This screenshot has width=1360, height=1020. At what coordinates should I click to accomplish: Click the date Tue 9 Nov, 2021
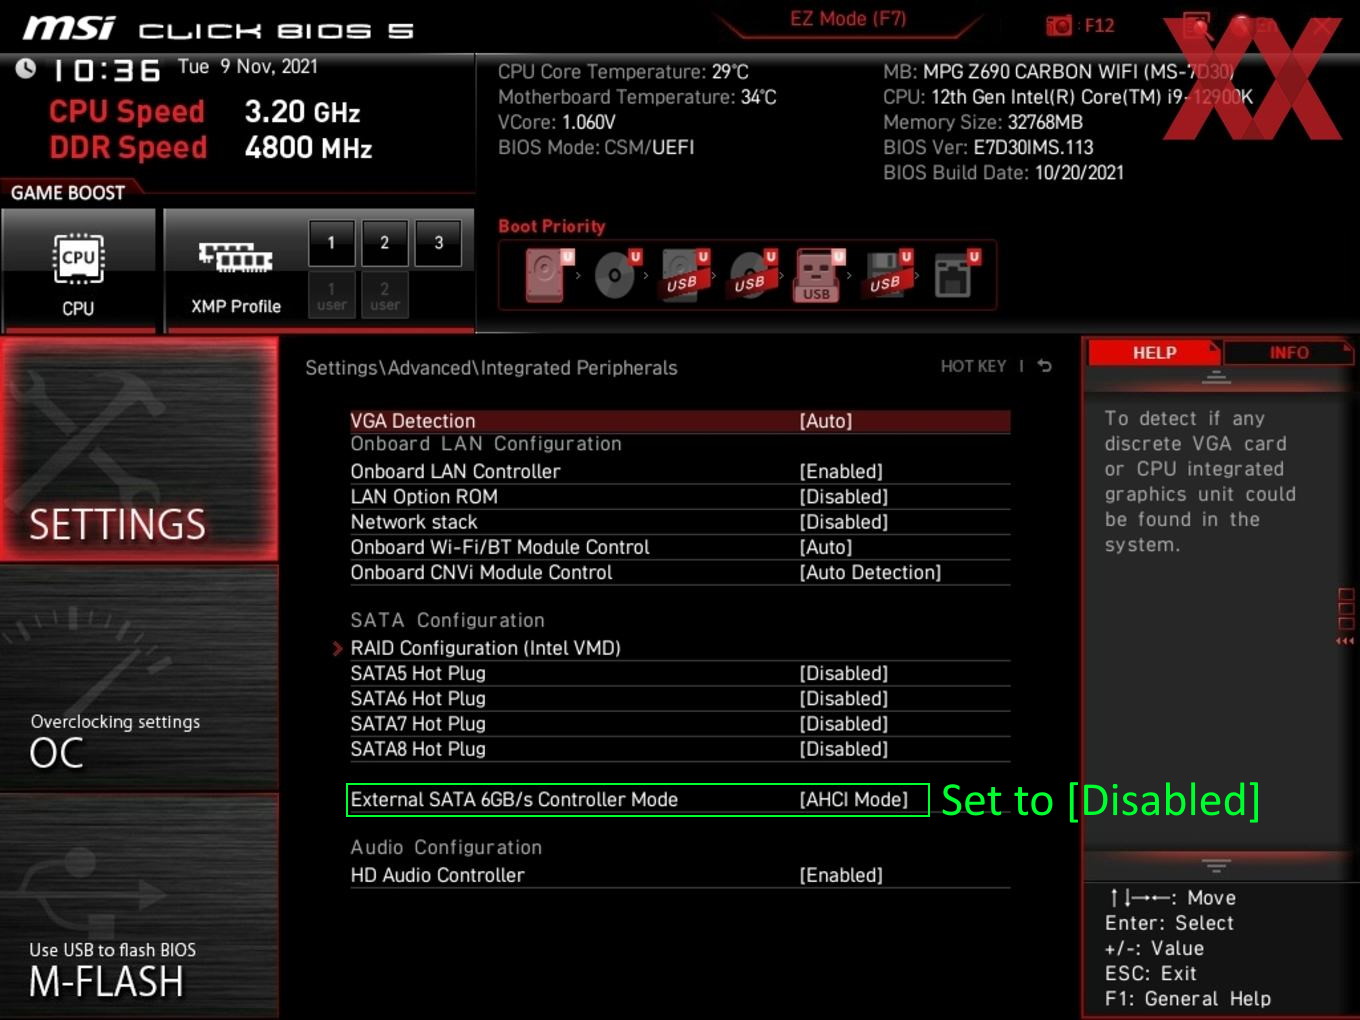click(x=248, y=67)
